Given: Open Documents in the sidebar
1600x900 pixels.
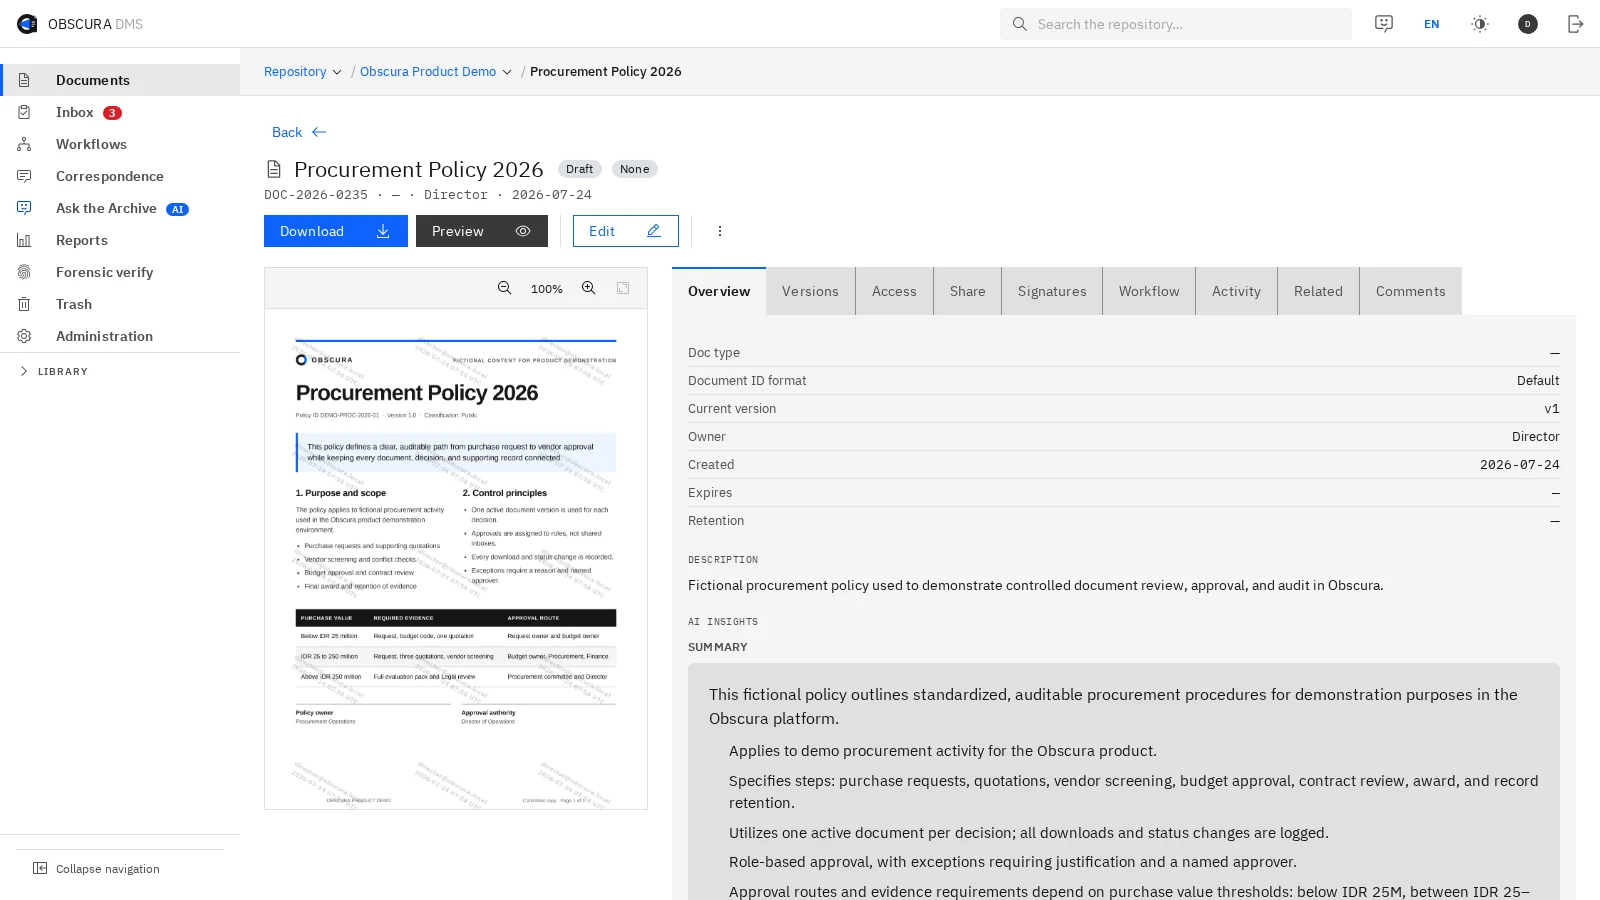Looking at the screenshot, I should (x=120, y=80).
